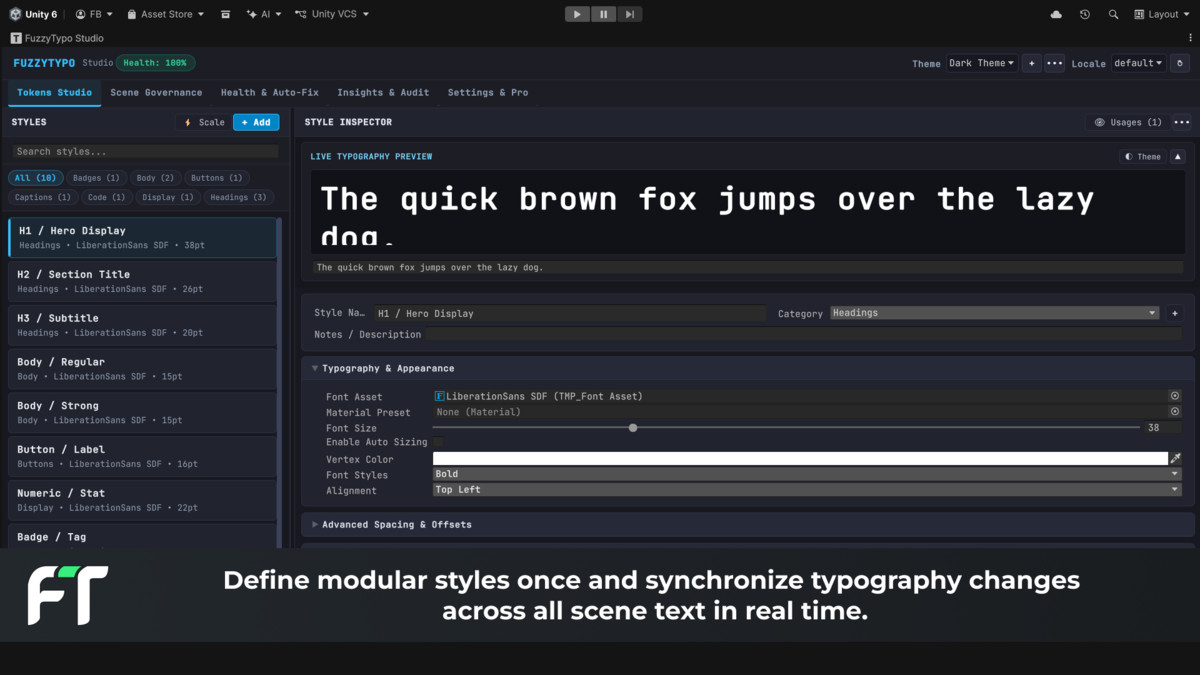Image resolution: width=1200 pixels, height=675 pixels.
Task: Click the Pause button
Action: [603, 14]
